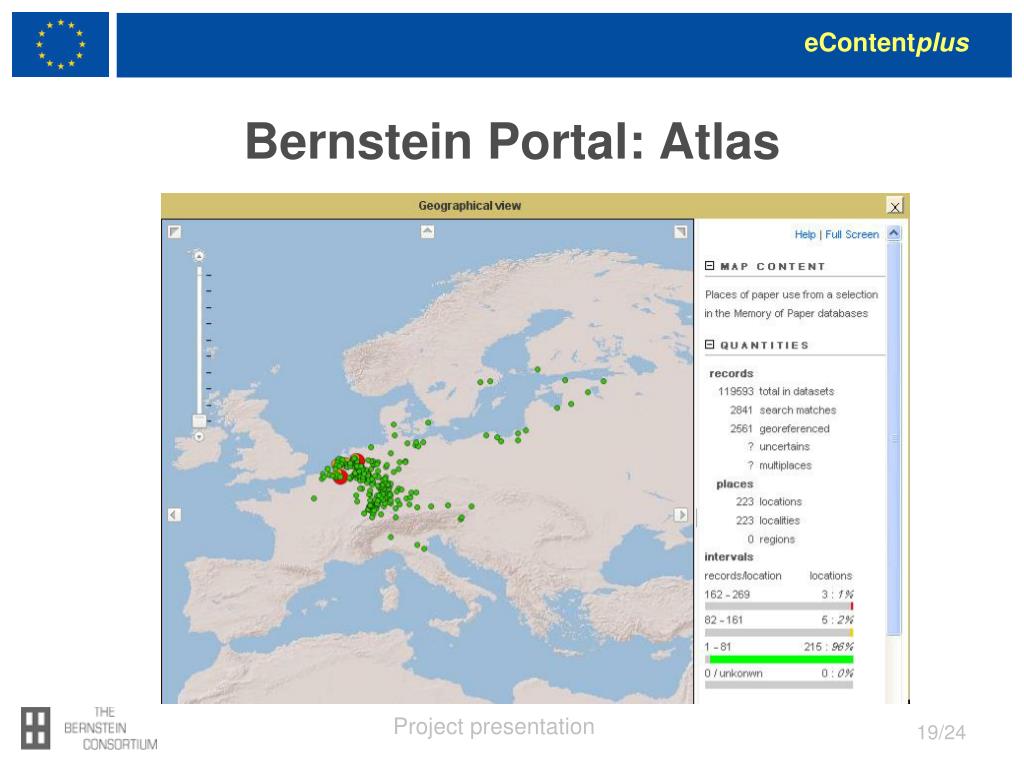Select the '119593 total in datasets' row
1024x768 pixels.
coord(776,391)
